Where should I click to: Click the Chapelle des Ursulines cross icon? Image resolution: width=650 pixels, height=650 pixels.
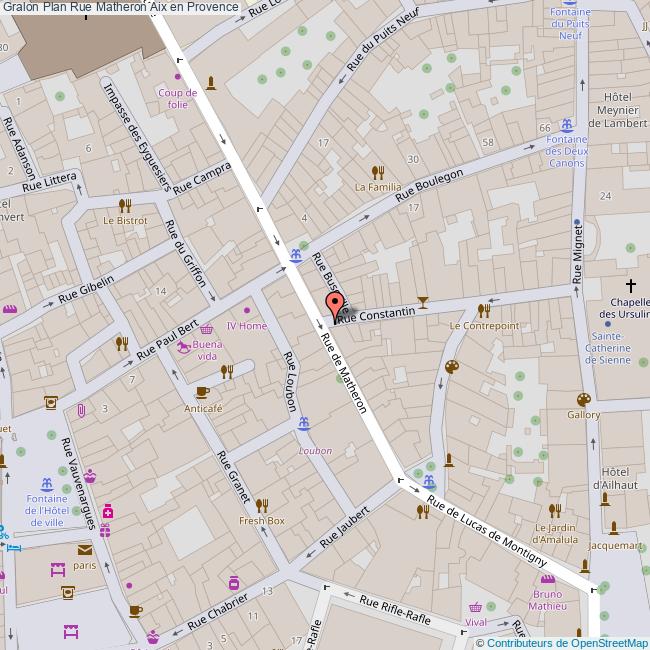pyautogui.click(x=631, y=285)
